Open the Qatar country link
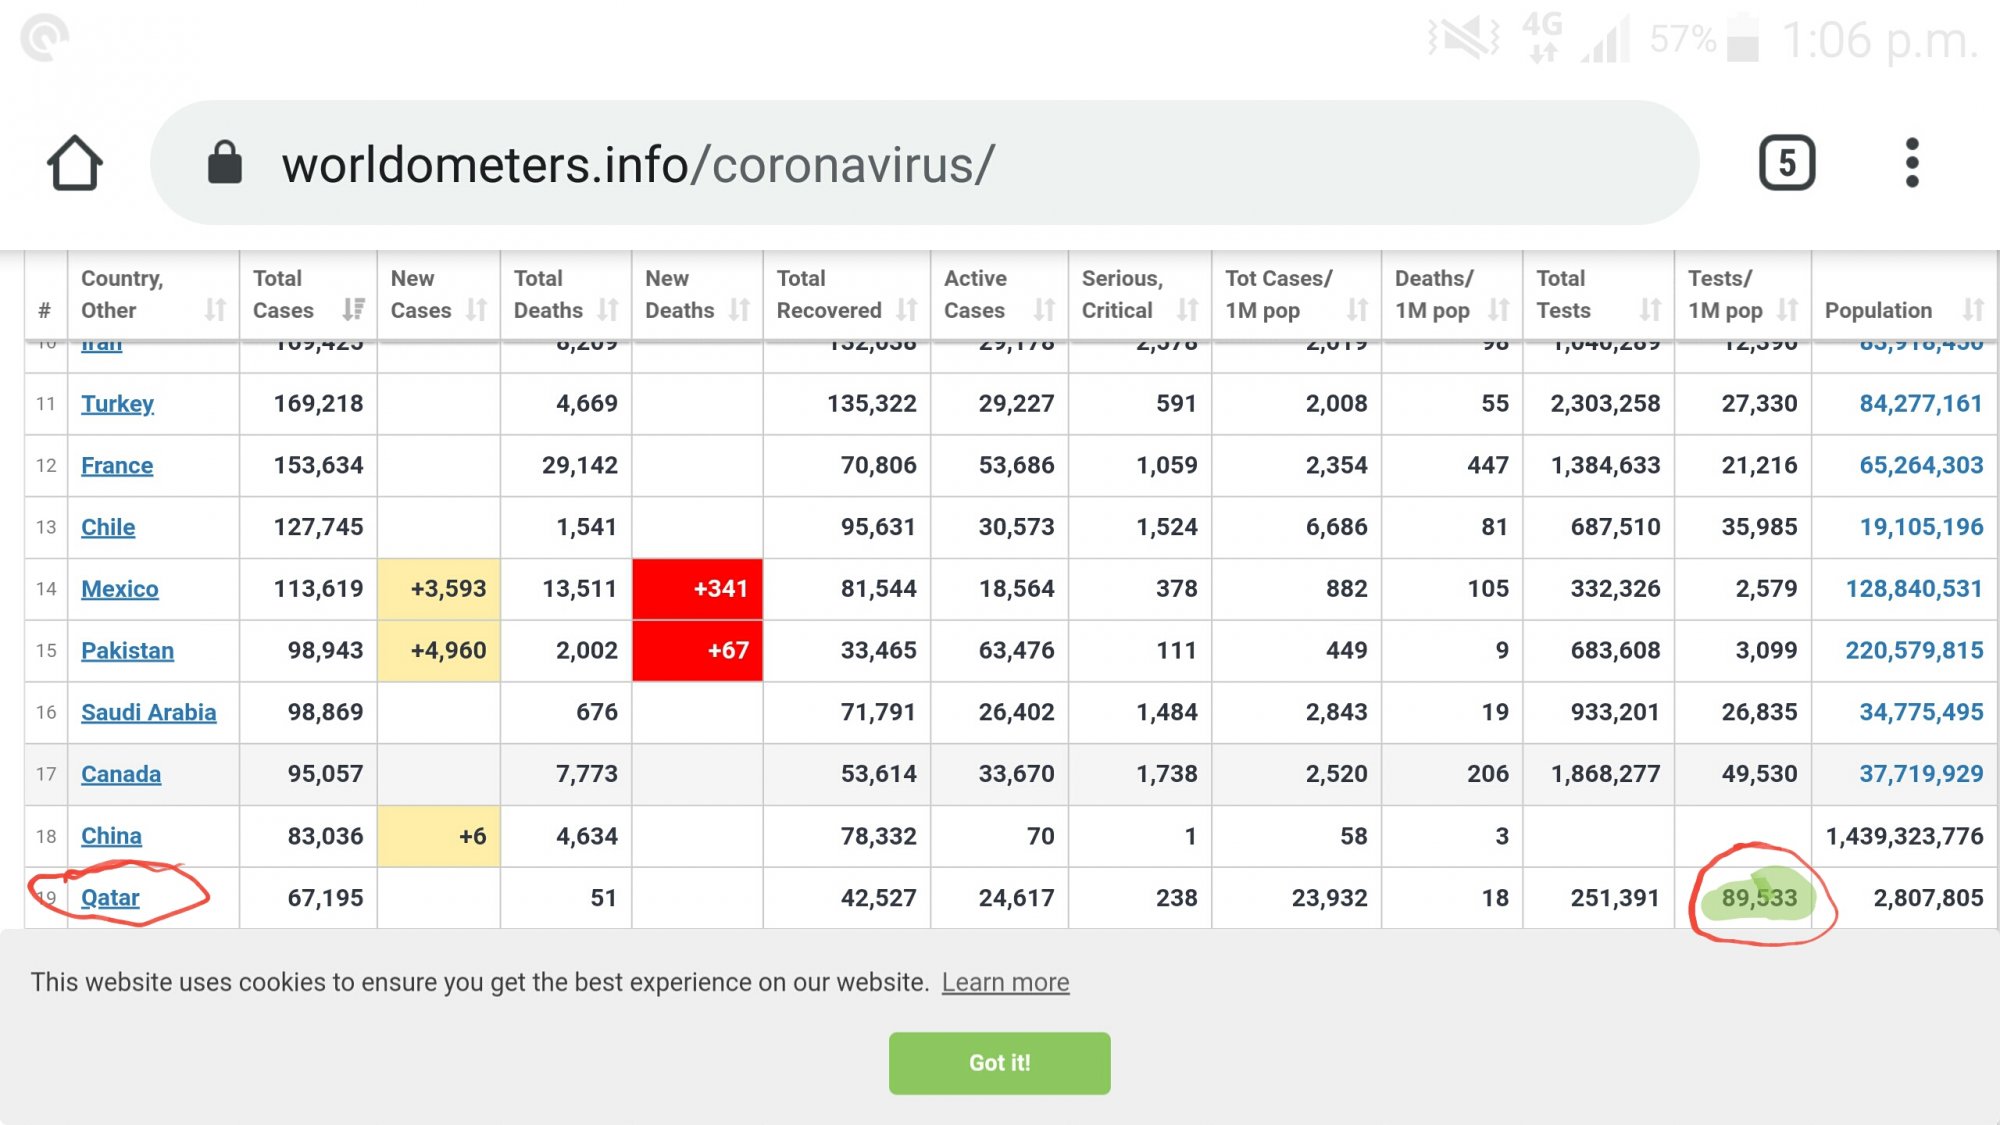Screen dimensions: 2000x1125 [110, 898]
